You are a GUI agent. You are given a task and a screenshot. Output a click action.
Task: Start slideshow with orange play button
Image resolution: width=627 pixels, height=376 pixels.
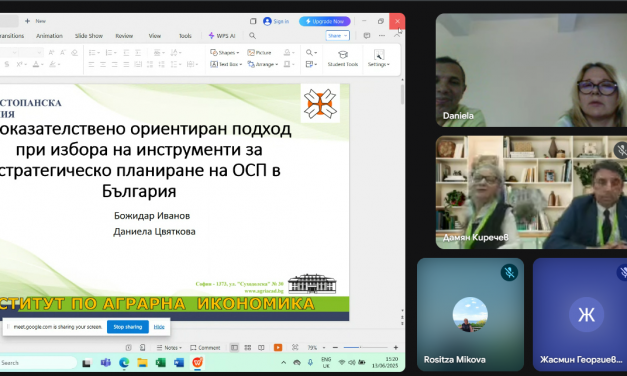pyautogui.click(x=278, y=348)
